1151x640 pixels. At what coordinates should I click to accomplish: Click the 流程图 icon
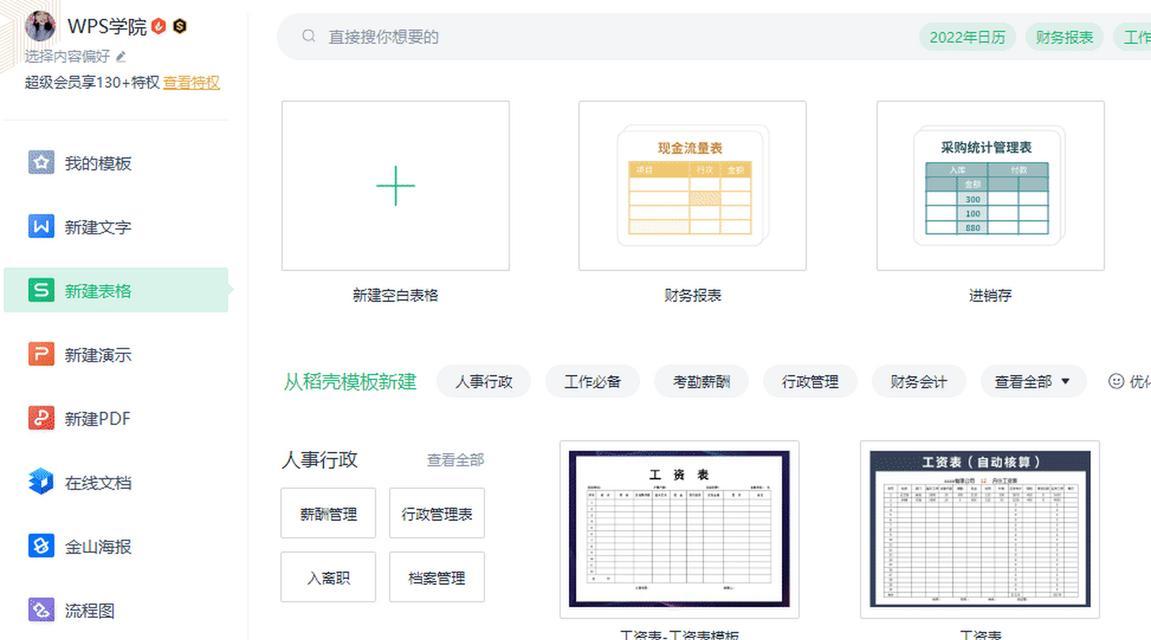[x=41, y=609]
